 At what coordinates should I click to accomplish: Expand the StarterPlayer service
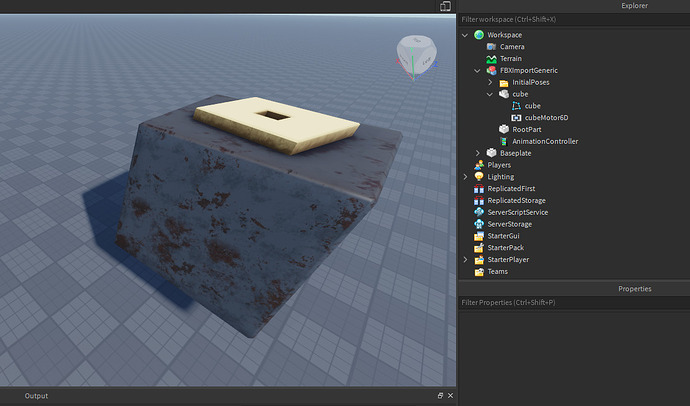tap(465, 260)
